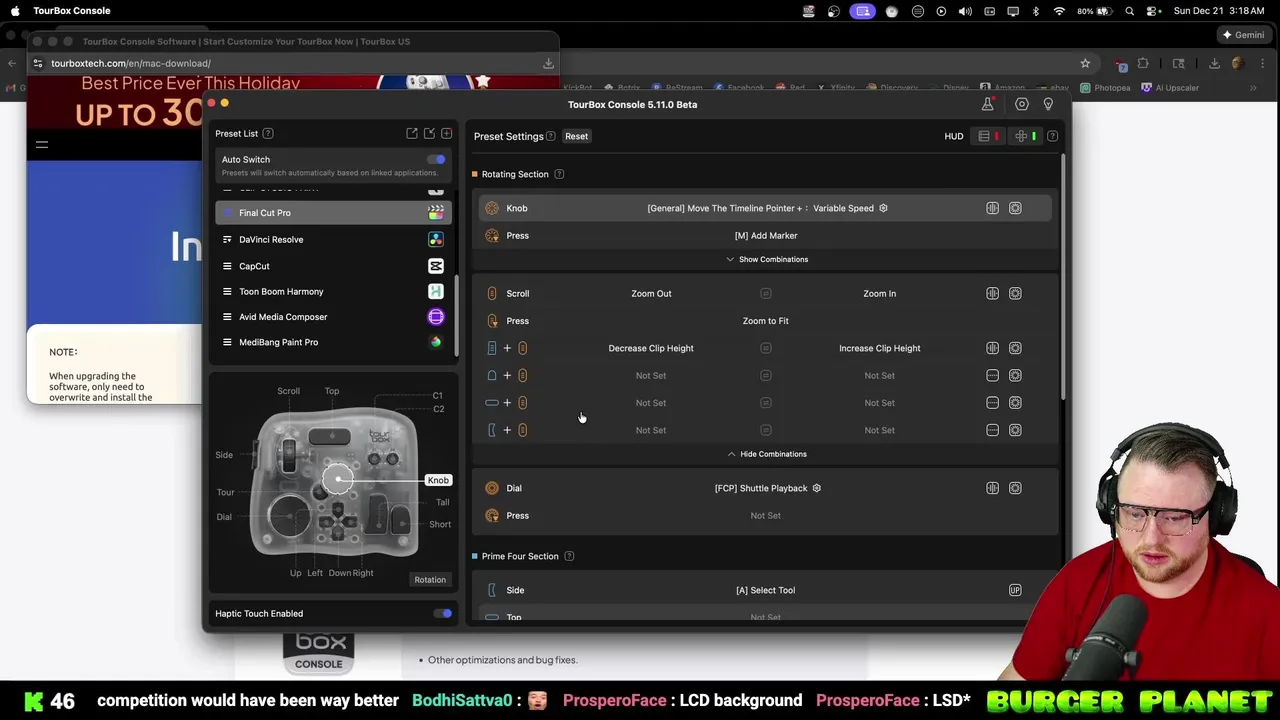Viewport: 1280px width, 720px height.
Task: Select the Avid Media Composer preset
Action: pyautogui.click(x=333, y=317)
